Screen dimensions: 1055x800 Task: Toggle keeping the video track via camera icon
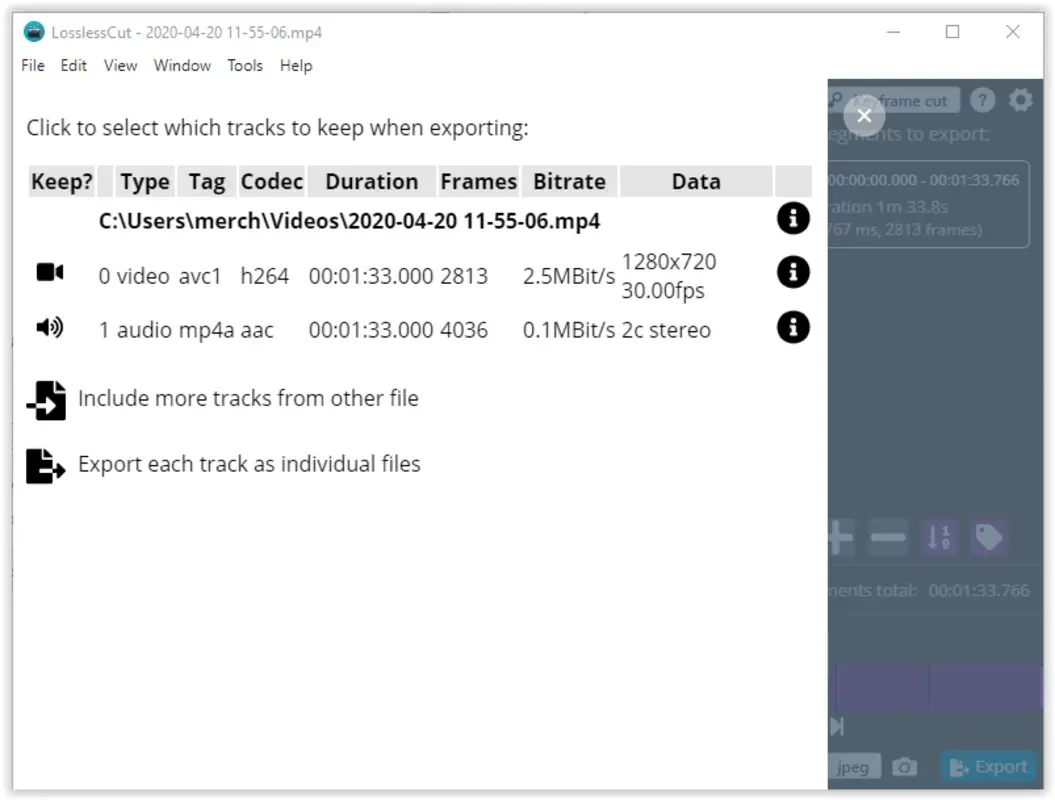click(x=49, y=272)
